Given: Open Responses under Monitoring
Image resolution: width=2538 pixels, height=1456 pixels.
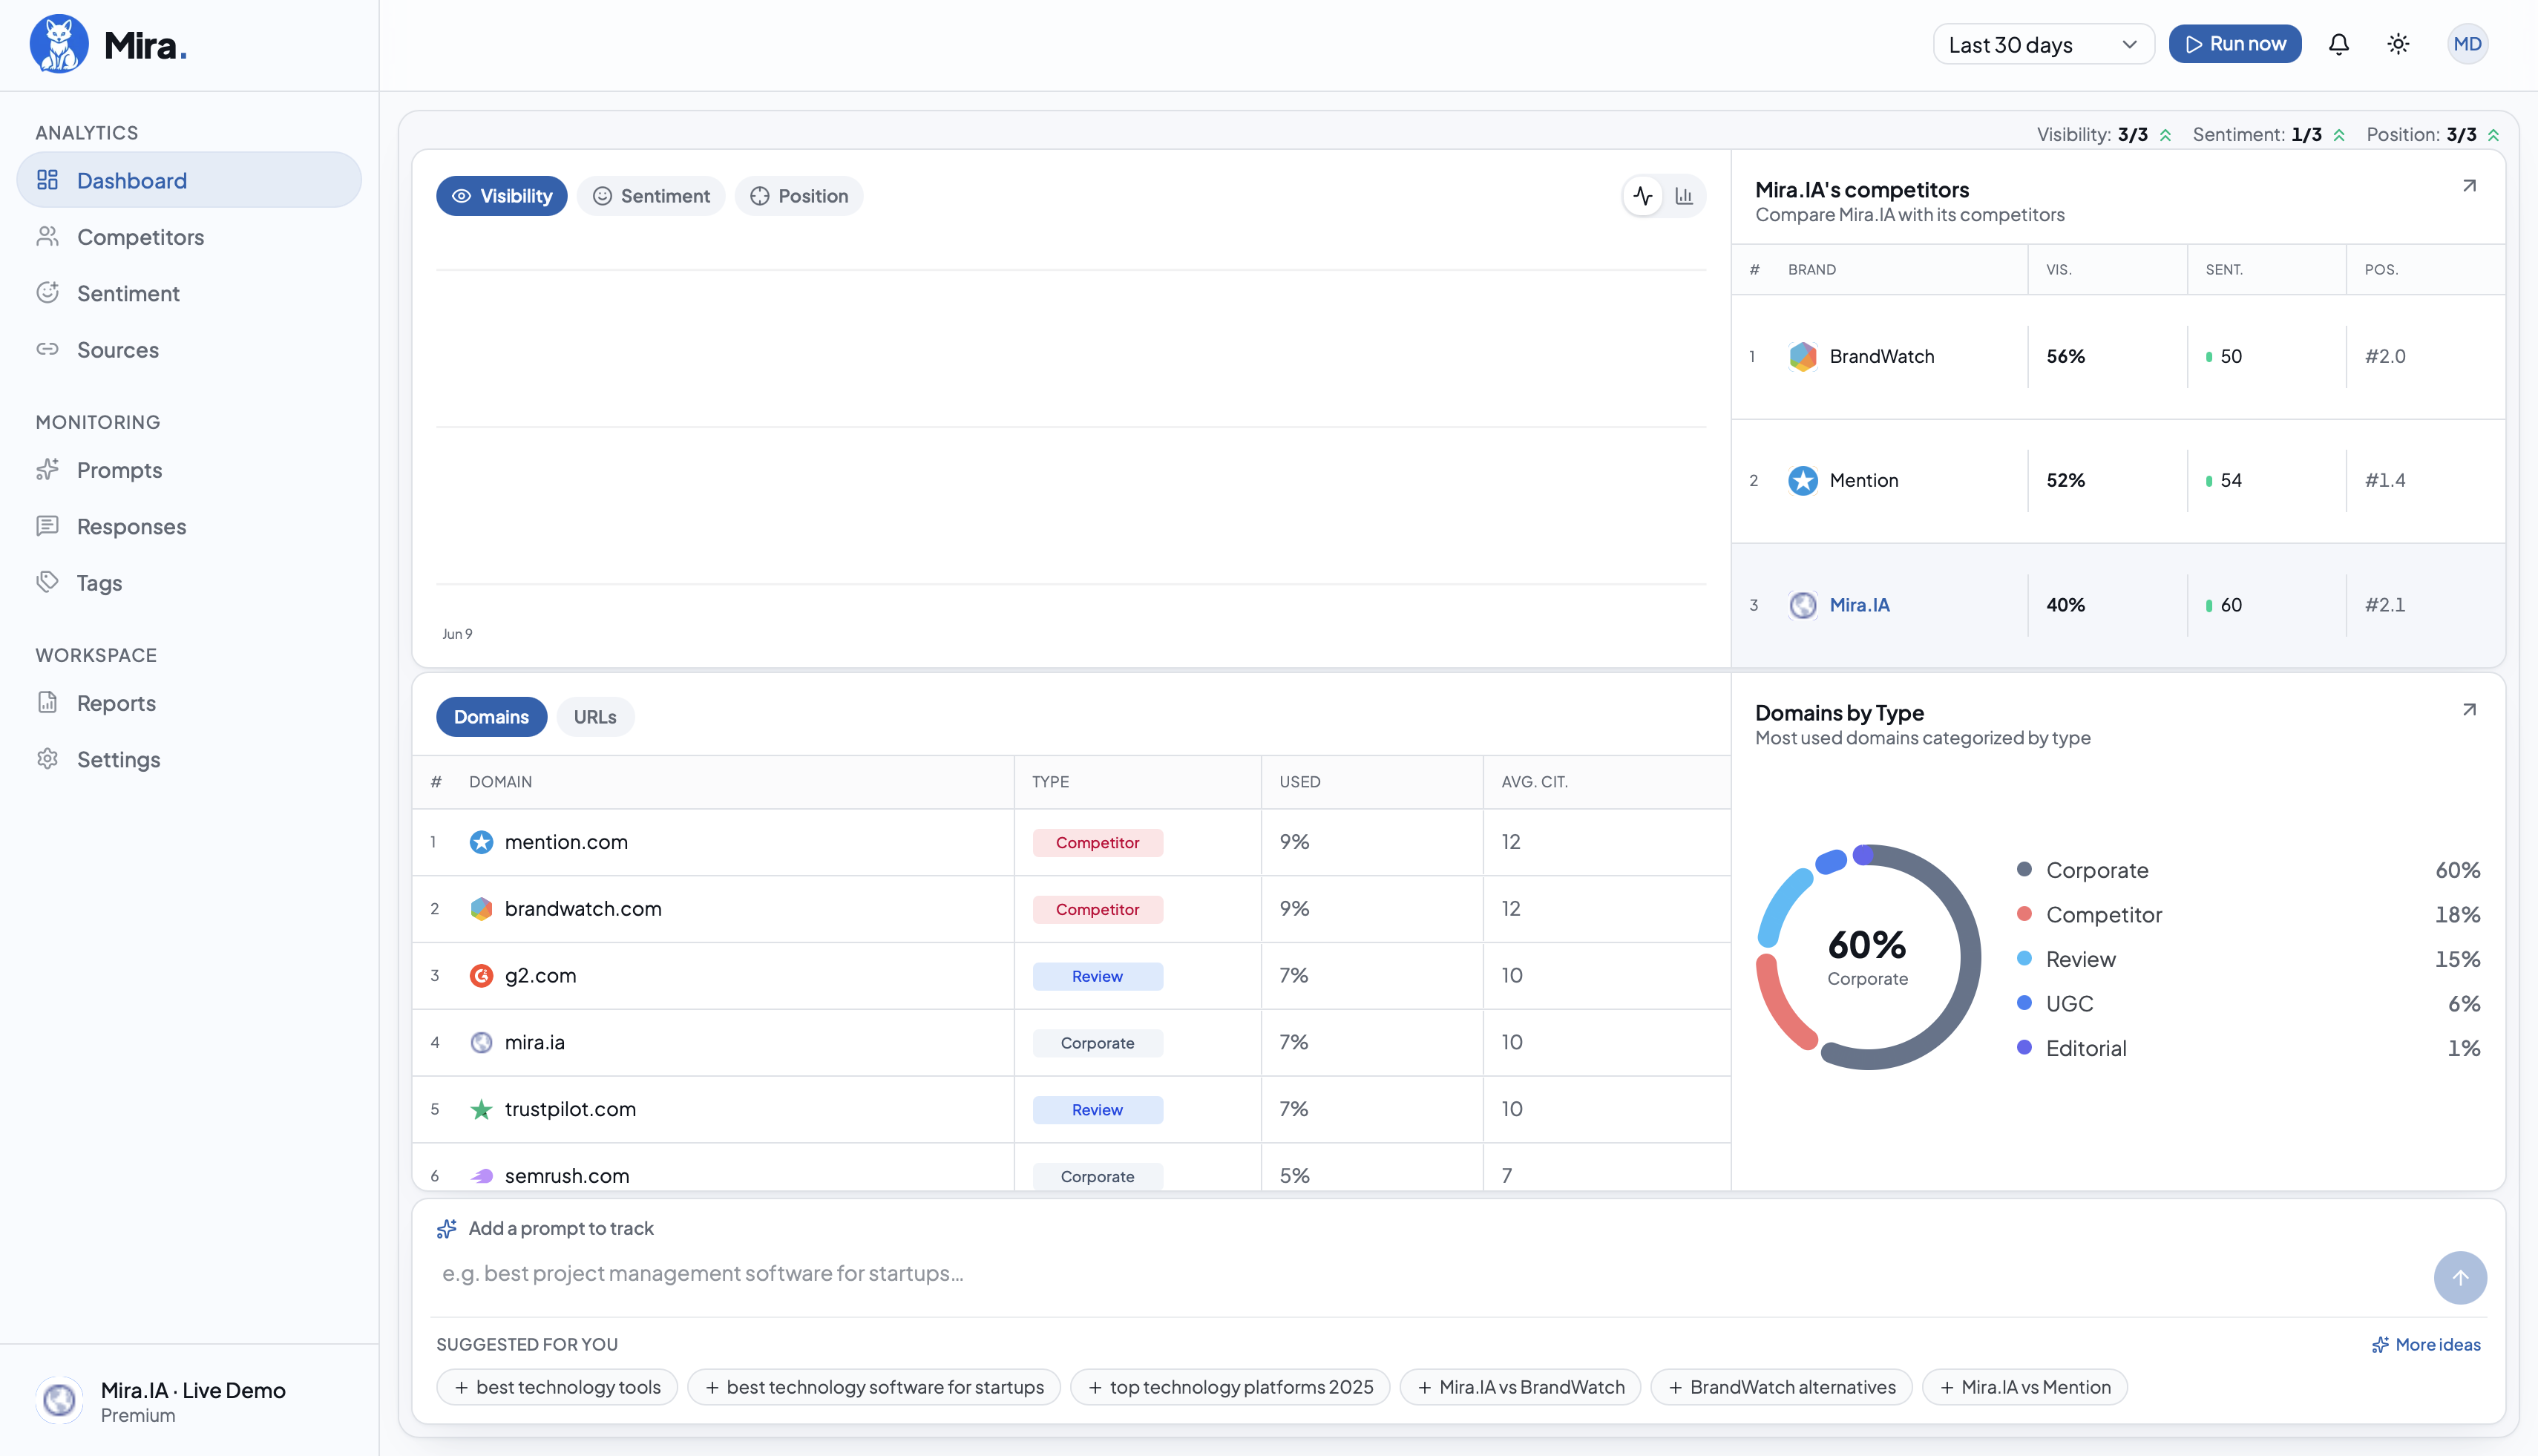Looking at the screenshot, I should coord(189,526).
